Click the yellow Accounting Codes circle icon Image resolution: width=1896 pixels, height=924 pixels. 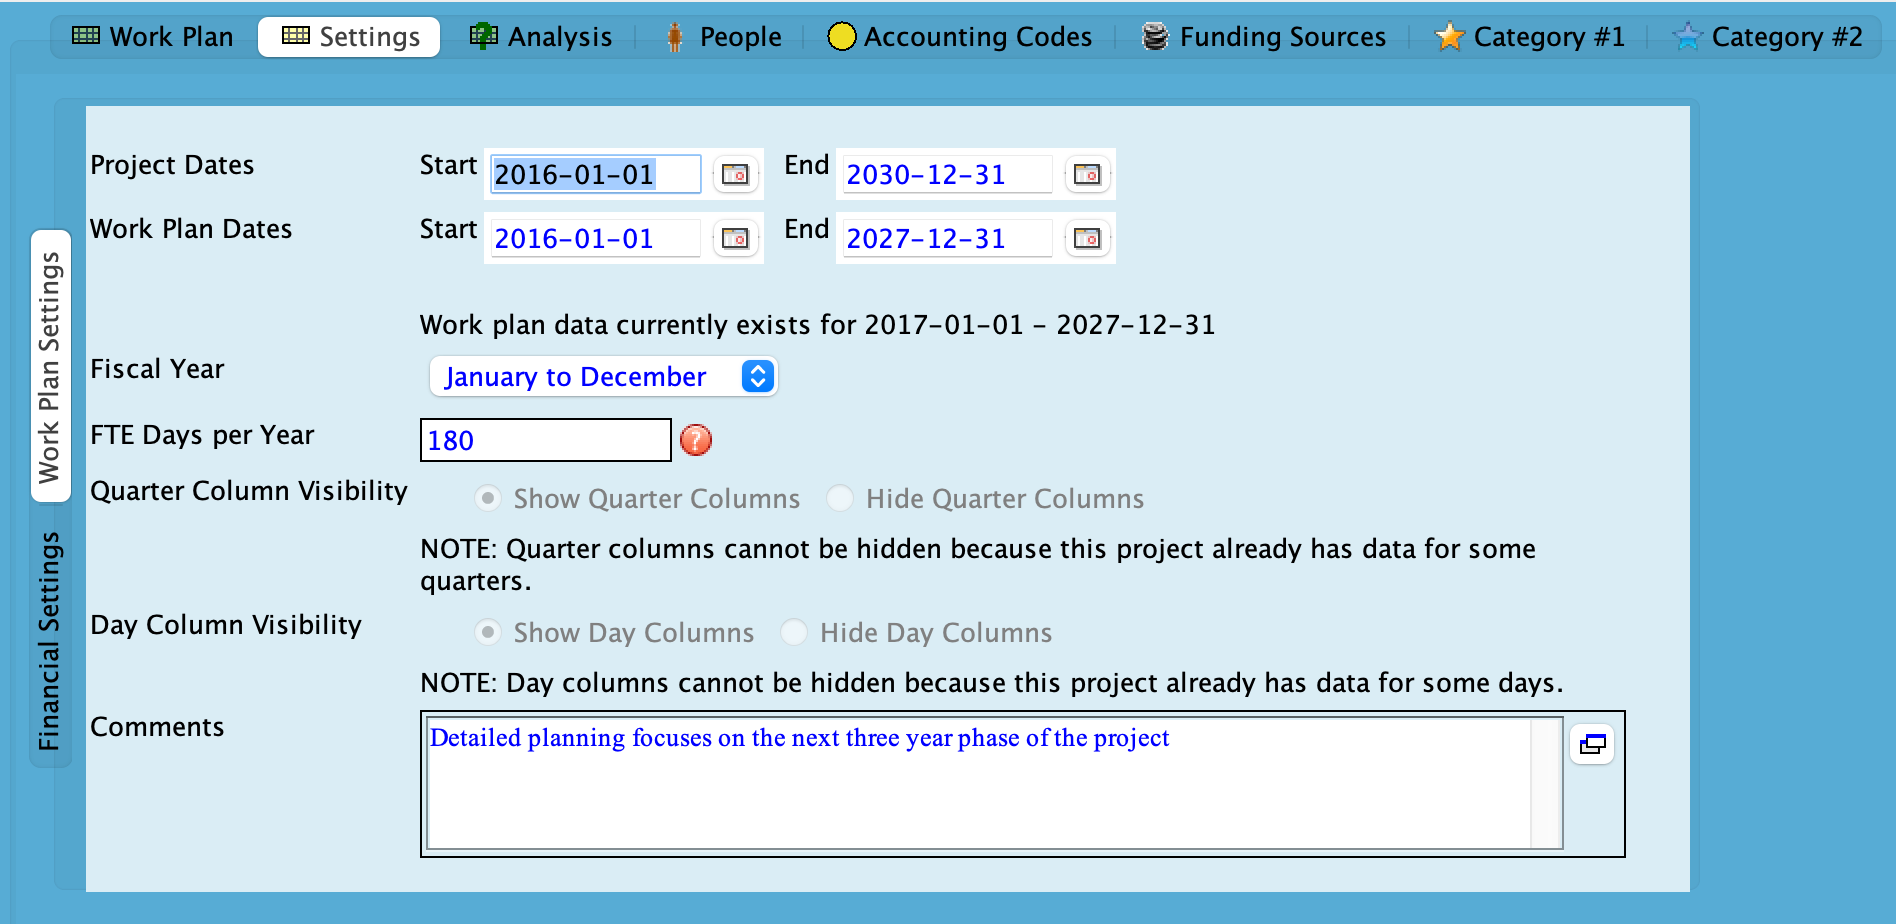pyautogui.click(x=842, y=37)
